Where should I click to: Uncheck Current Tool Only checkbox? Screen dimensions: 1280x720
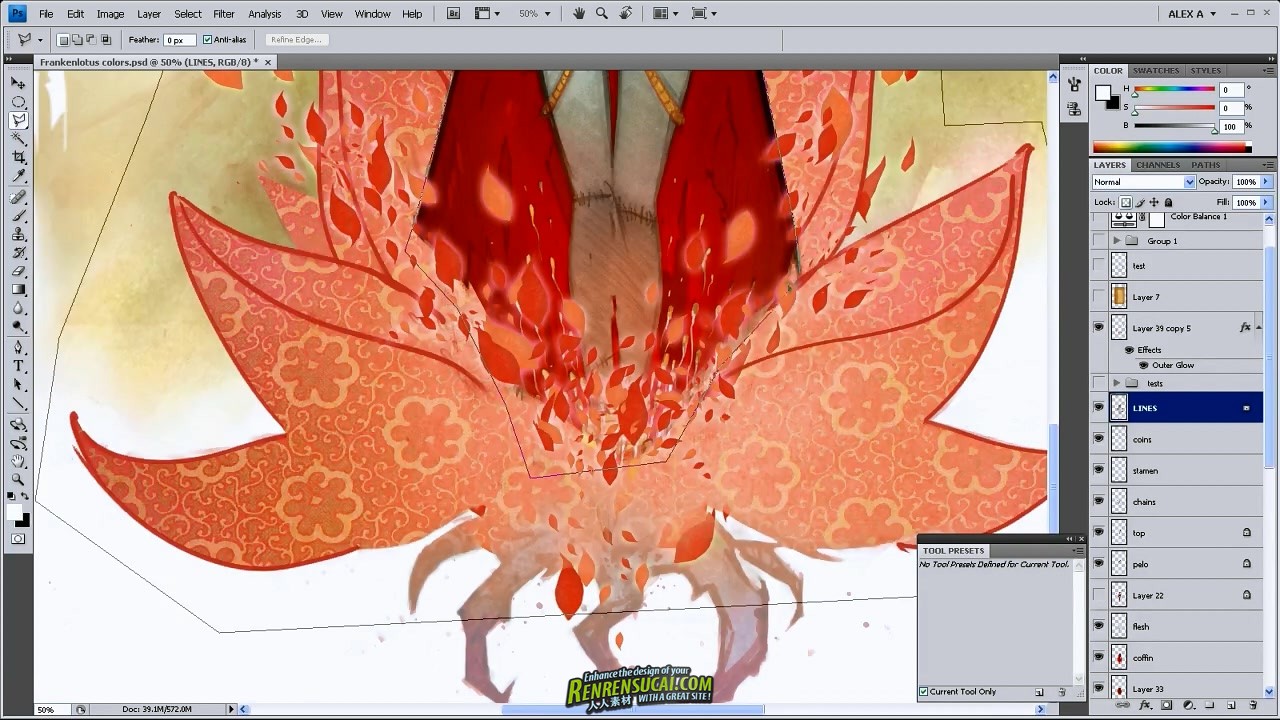923,692
